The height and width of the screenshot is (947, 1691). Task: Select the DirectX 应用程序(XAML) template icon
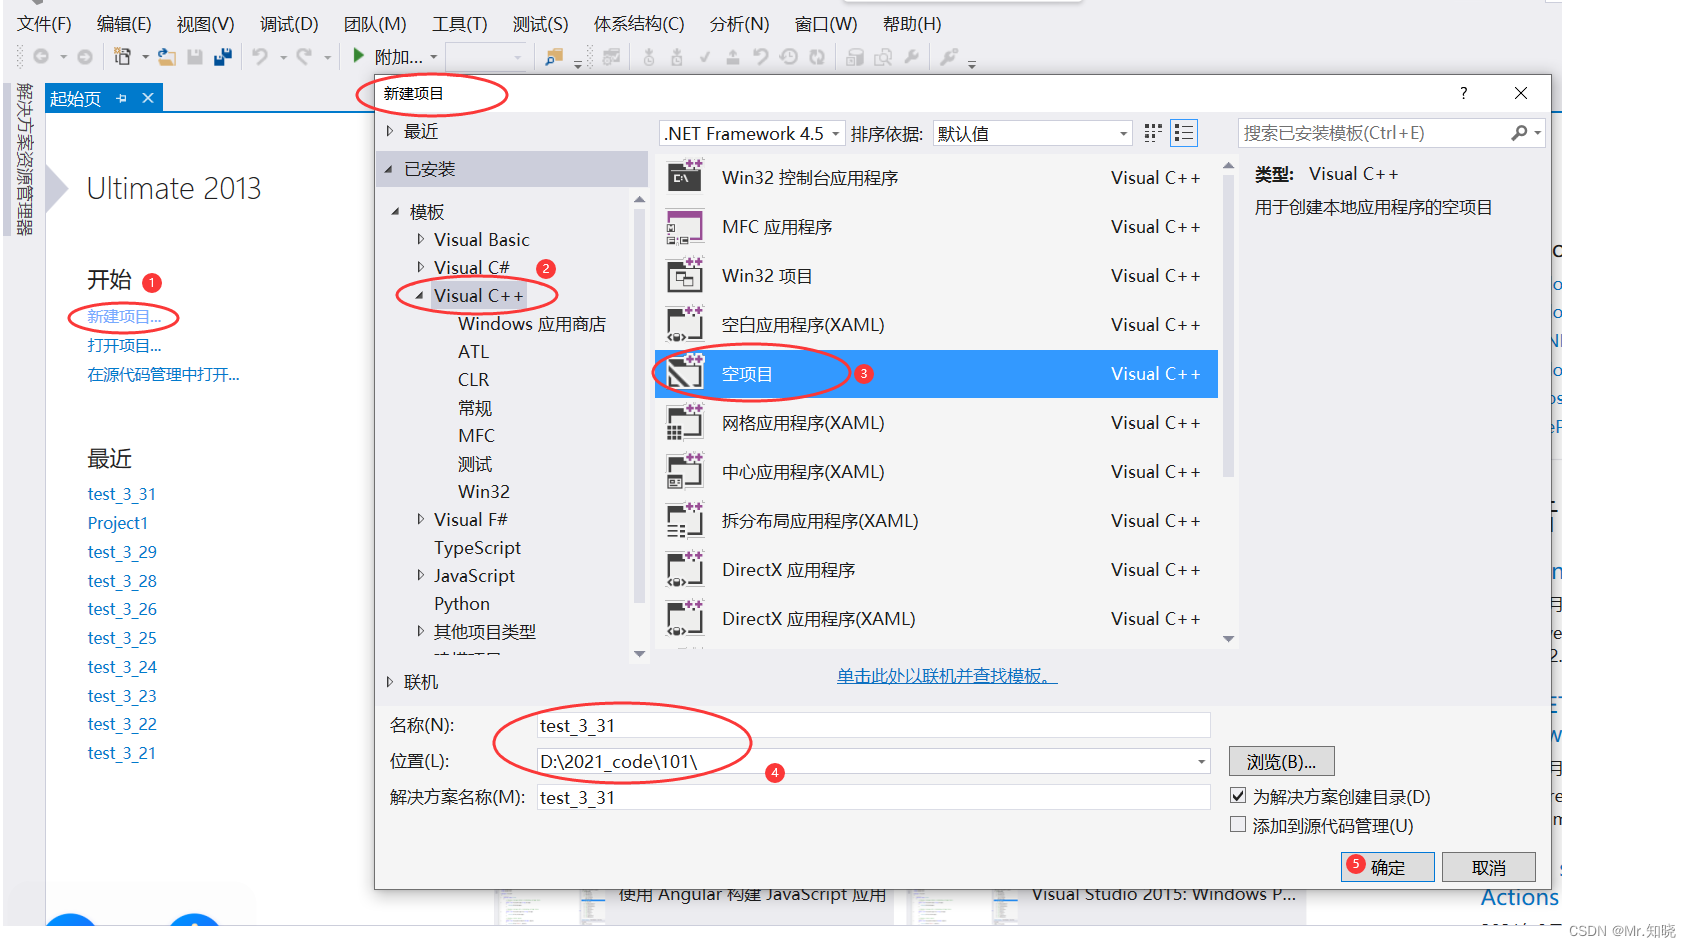684,619
